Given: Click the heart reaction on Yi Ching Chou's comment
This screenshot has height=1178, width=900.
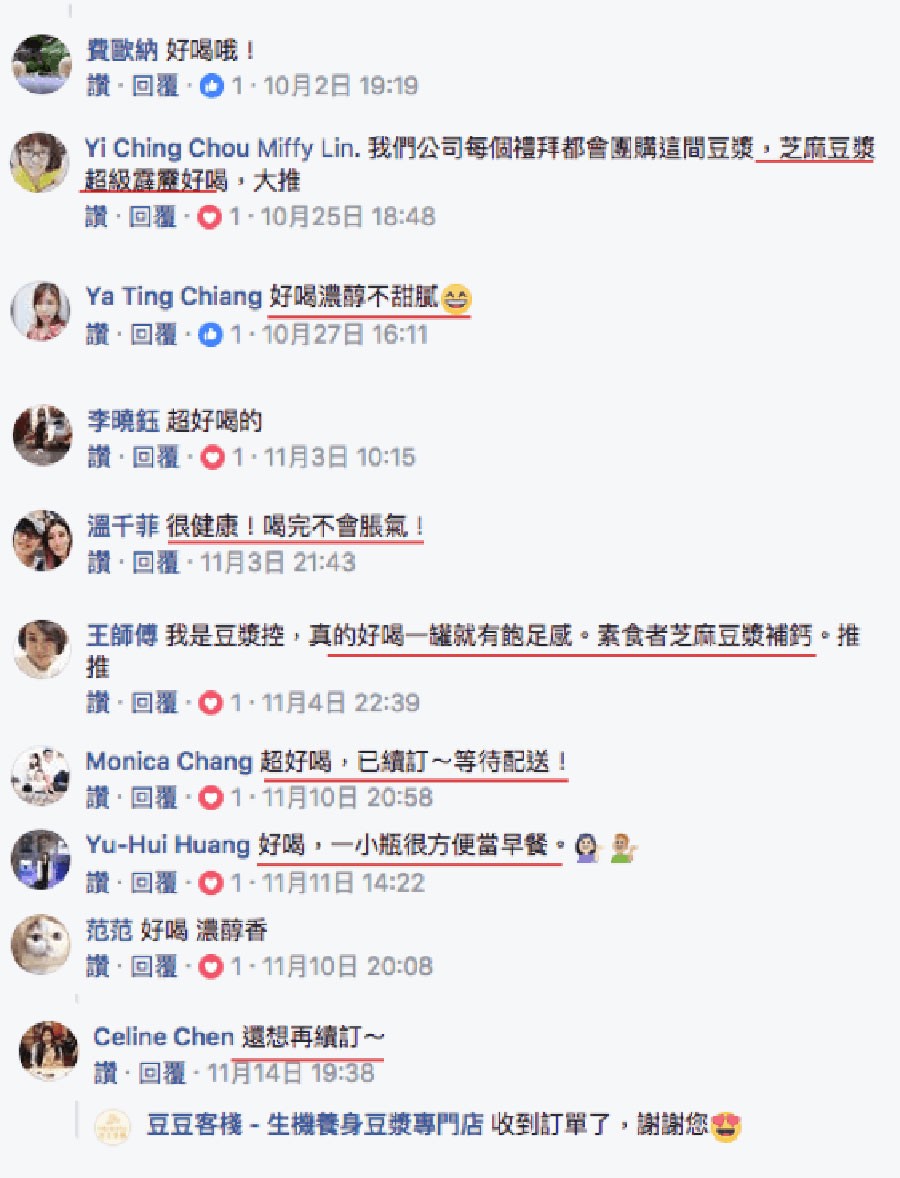Looking at the screenshot, I should point(209,217).
